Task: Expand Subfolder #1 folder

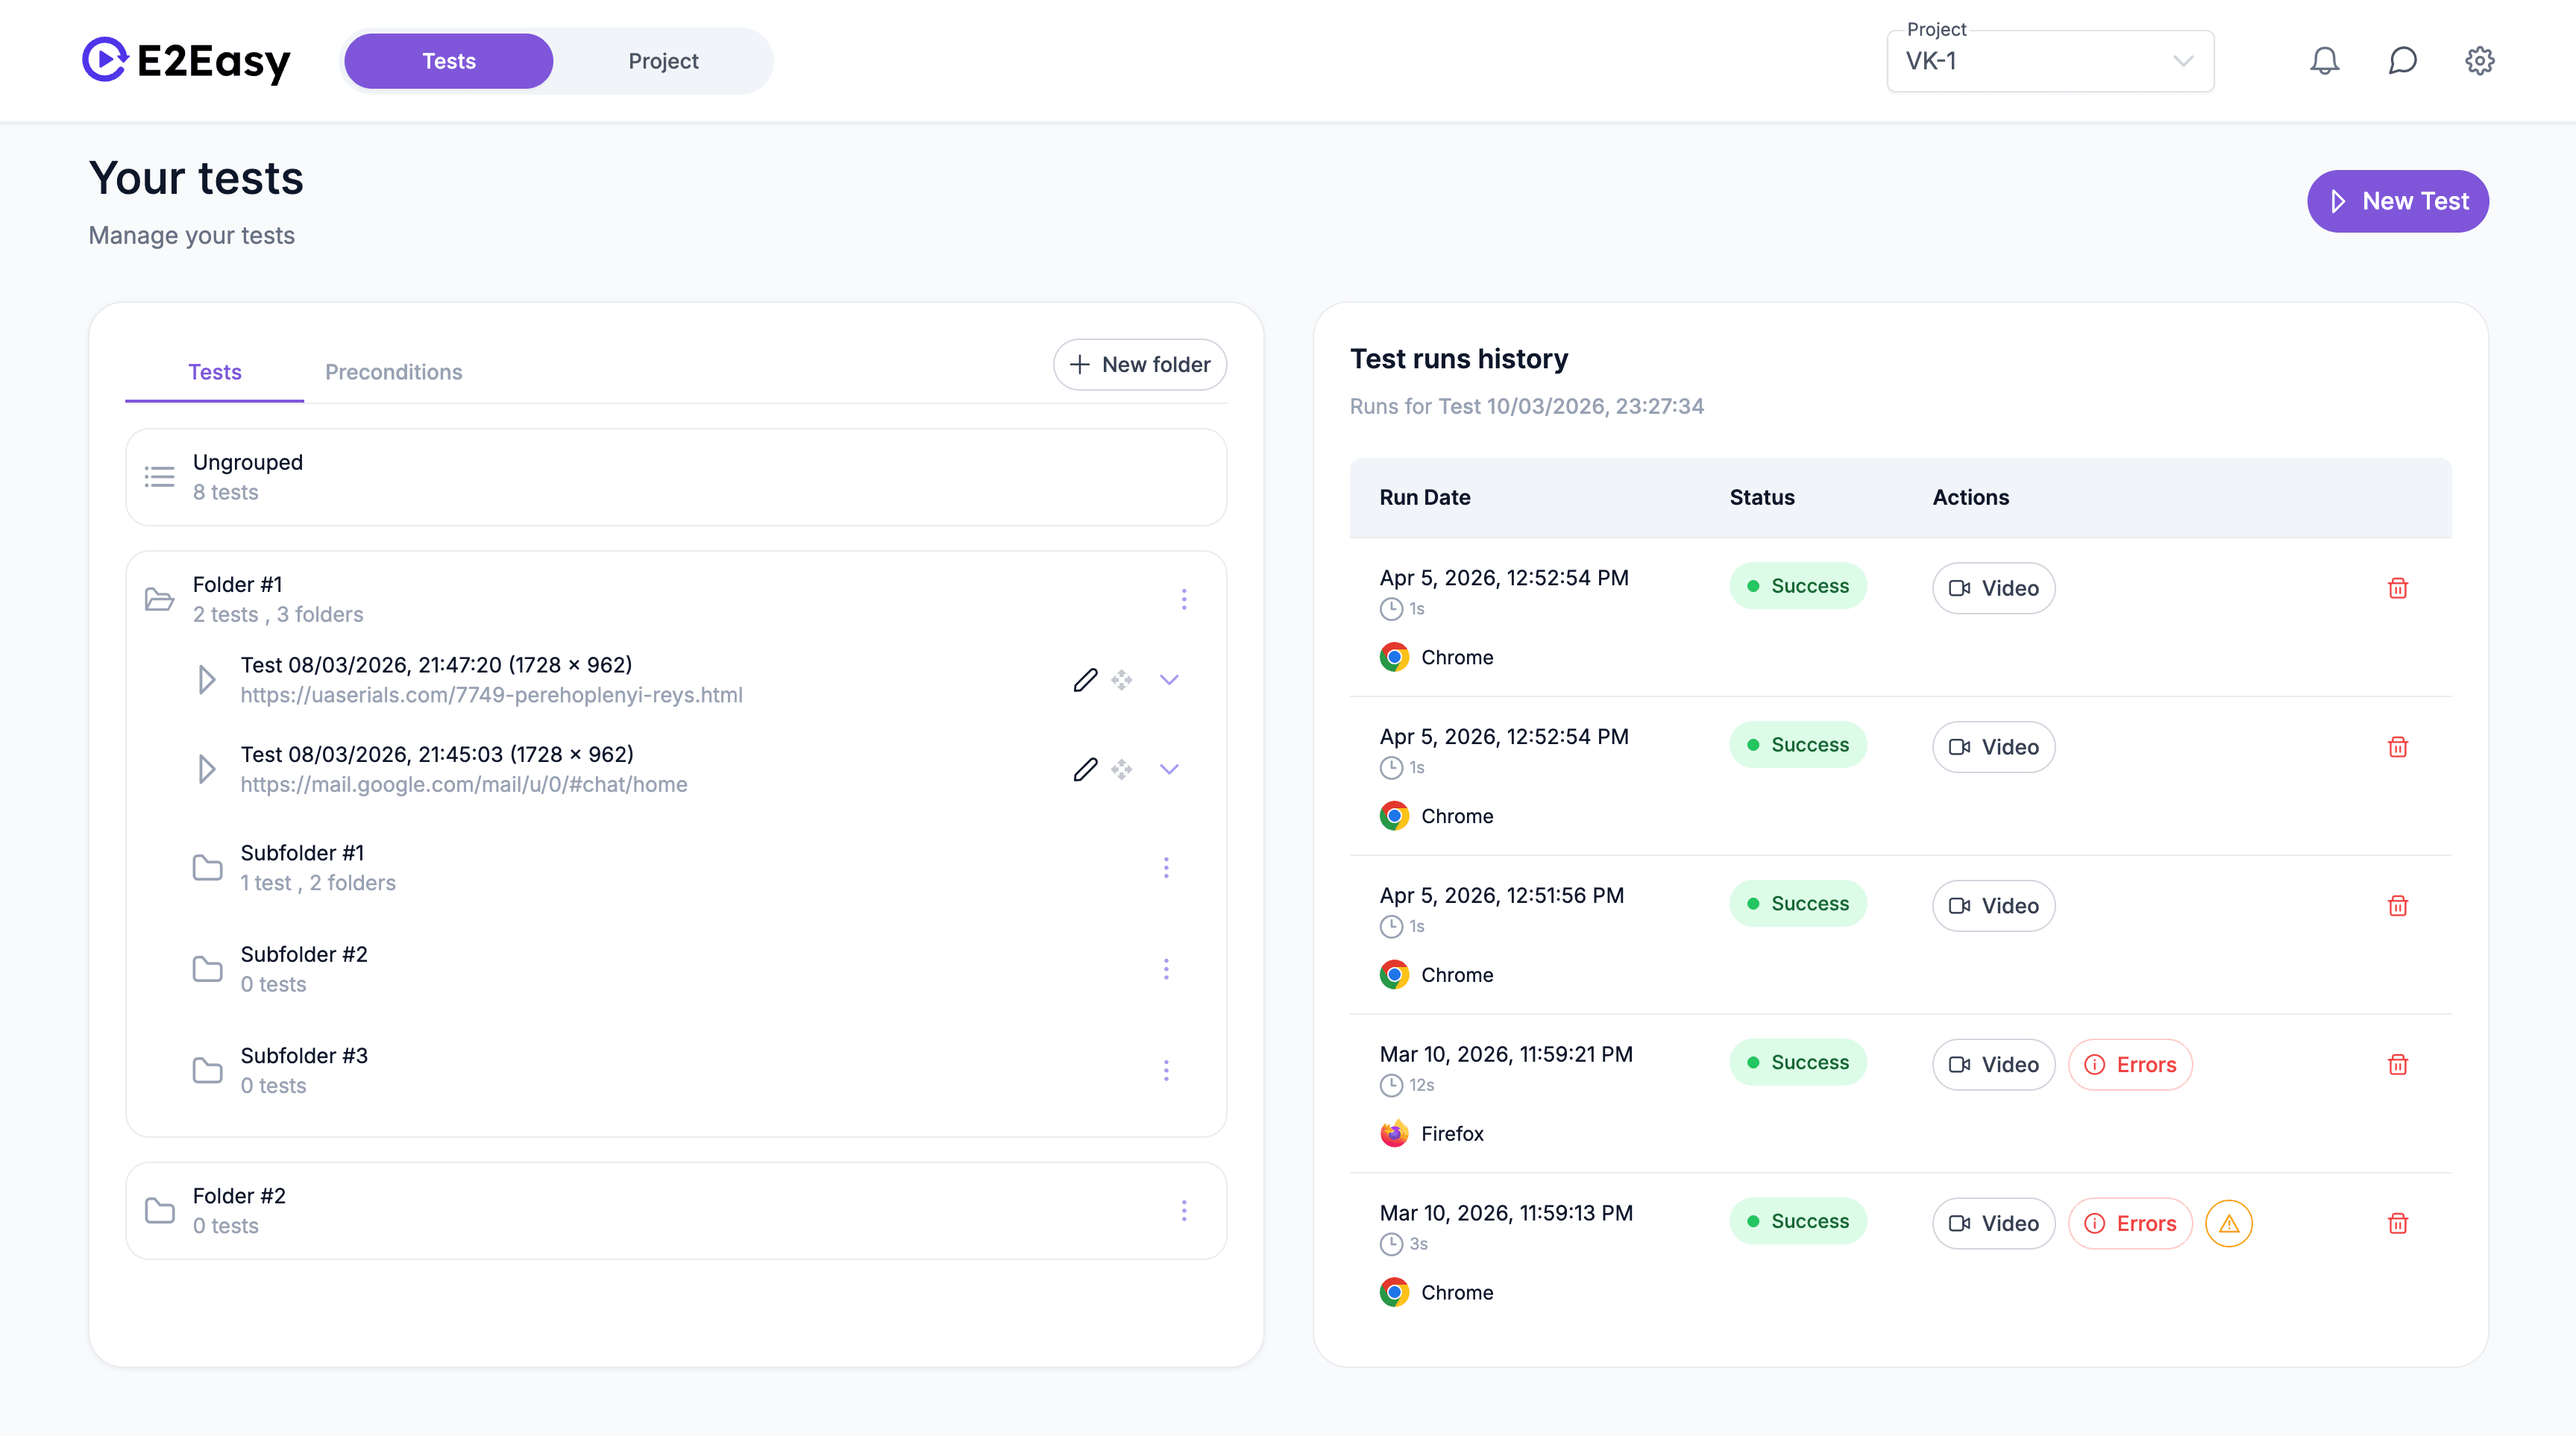Action: click(x=302, y=867)
